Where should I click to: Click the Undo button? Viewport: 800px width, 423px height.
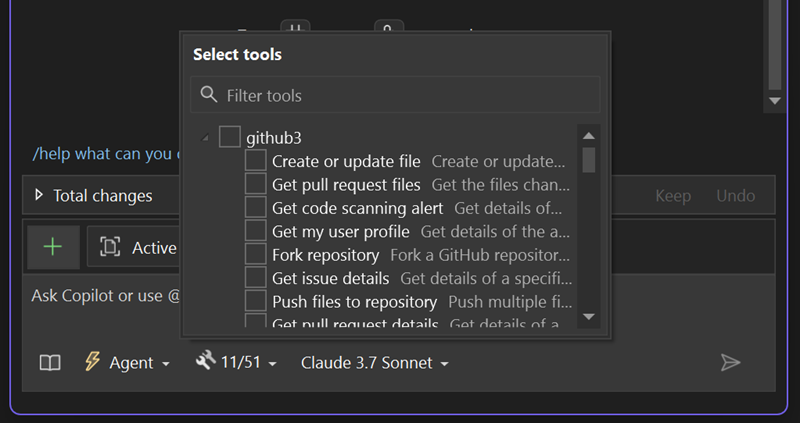(736, 196)
